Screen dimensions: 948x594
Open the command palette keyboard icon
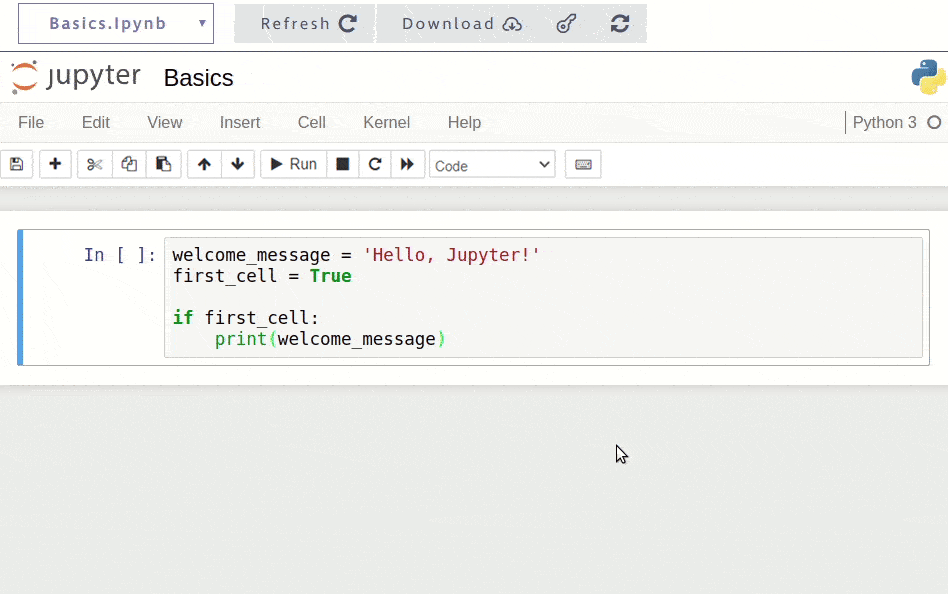point(583,165)
